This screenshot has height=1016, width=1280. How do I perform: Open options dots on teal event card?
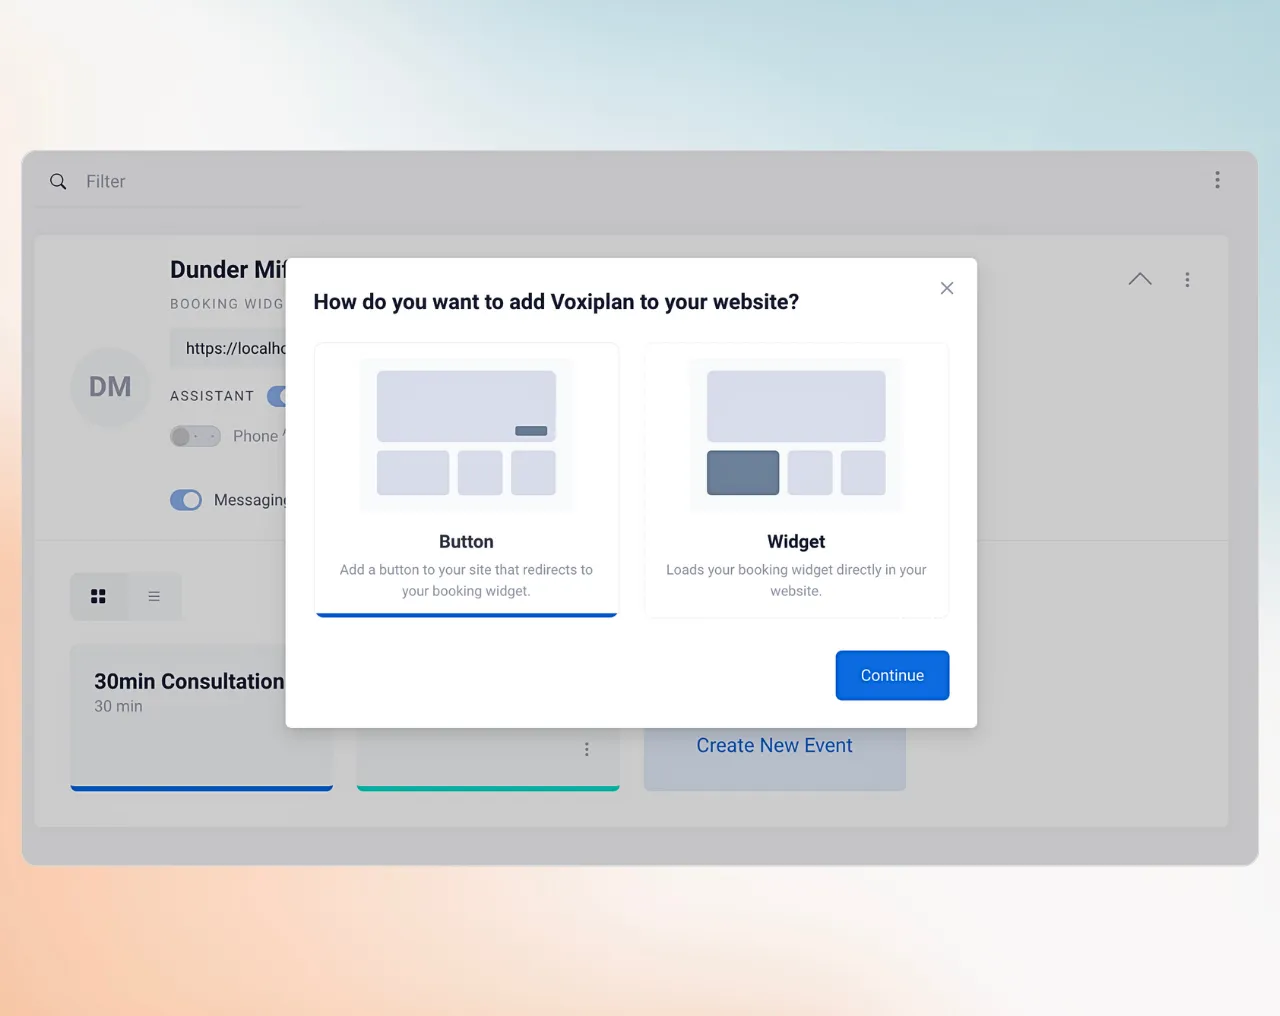[x=587, y=749]
